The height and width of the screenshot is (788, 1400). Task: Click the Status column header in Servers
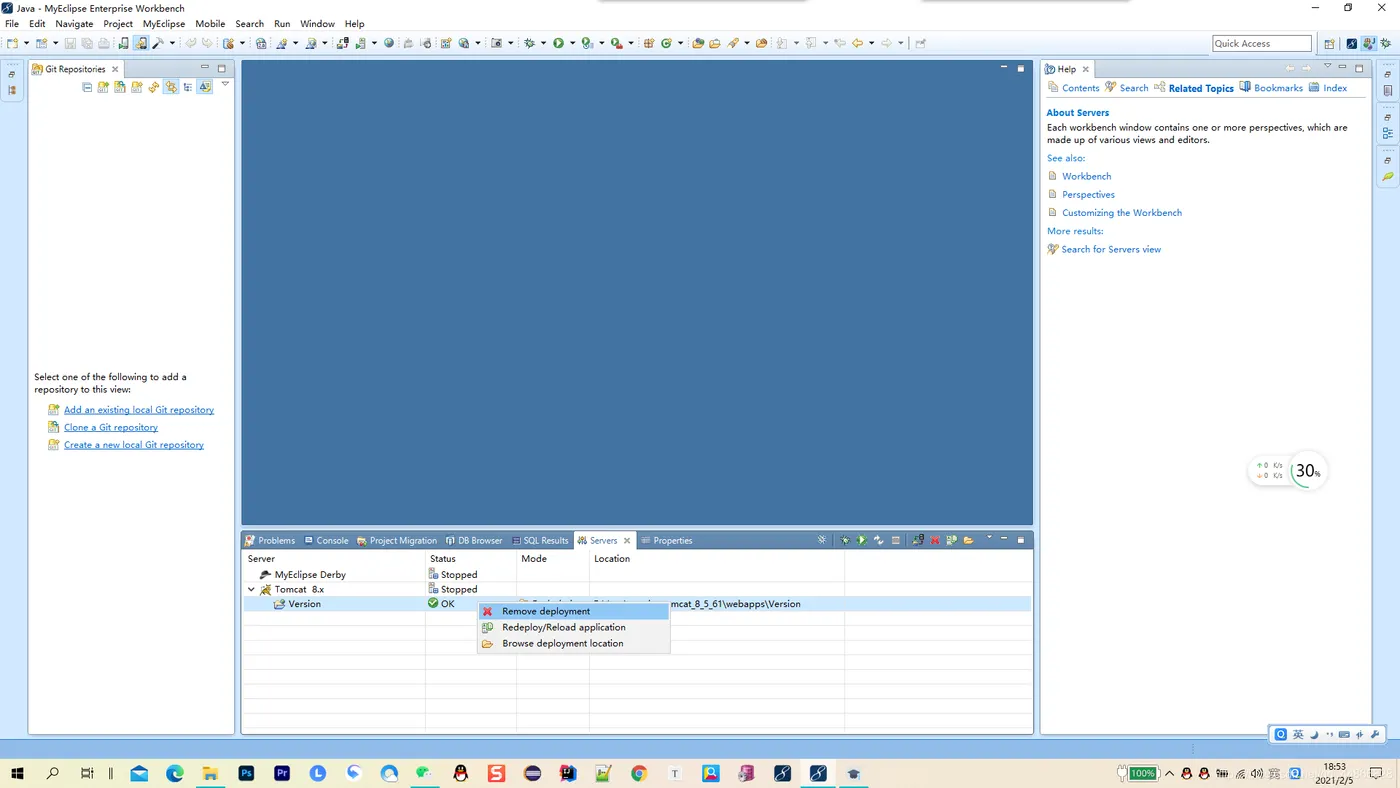(471, 559)
